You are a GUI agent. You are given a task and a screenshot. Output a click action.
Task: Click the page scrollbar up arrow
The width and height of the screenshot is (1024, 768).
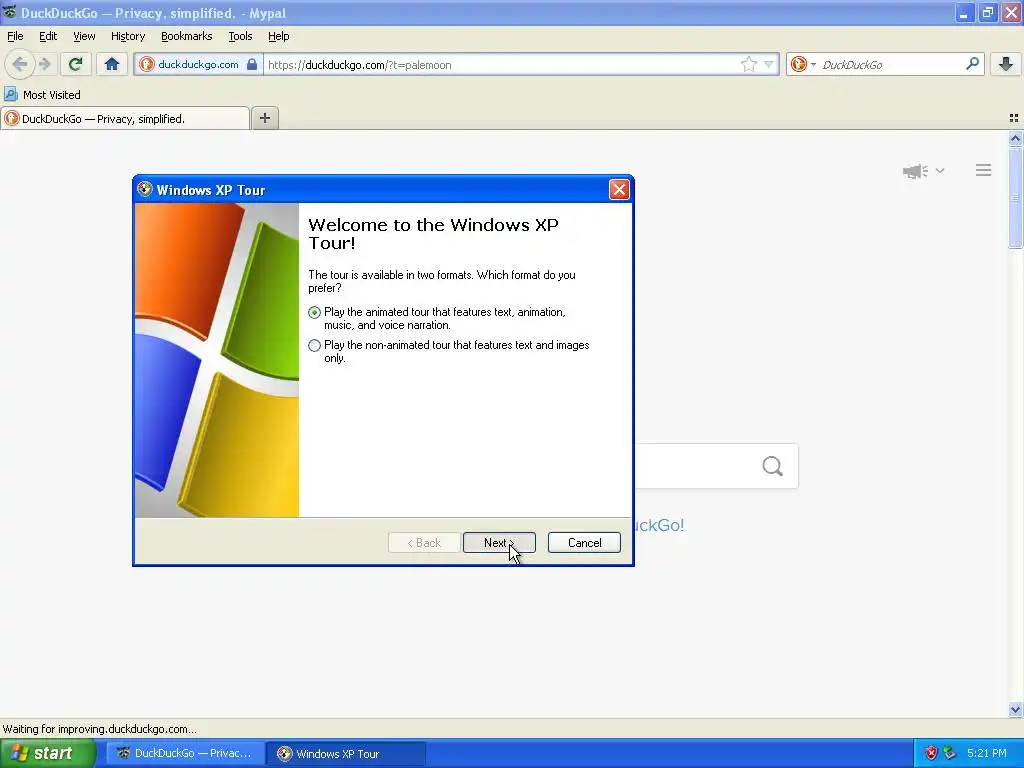(x=1015, y=138)
